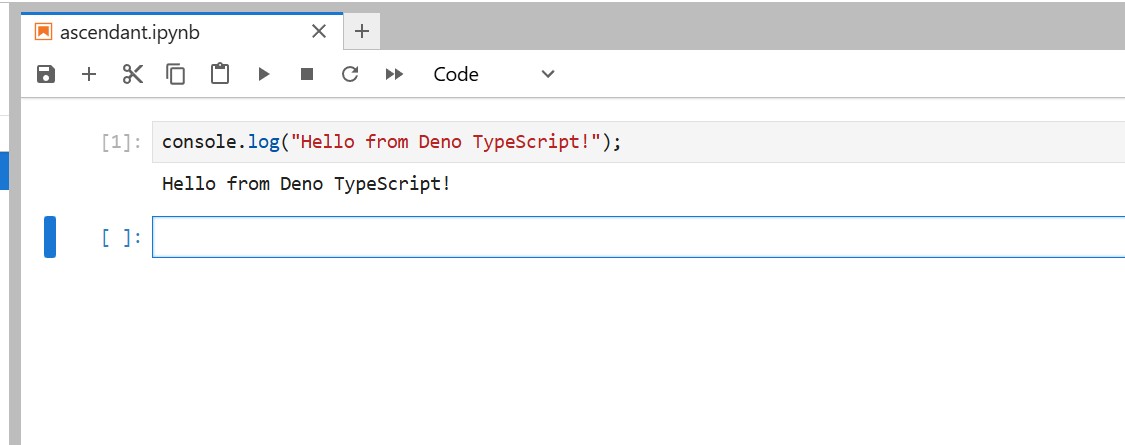1125x445 pixels.
Task: Restart the kernel using the circular arrow
Action: click(x=350, y=74)
